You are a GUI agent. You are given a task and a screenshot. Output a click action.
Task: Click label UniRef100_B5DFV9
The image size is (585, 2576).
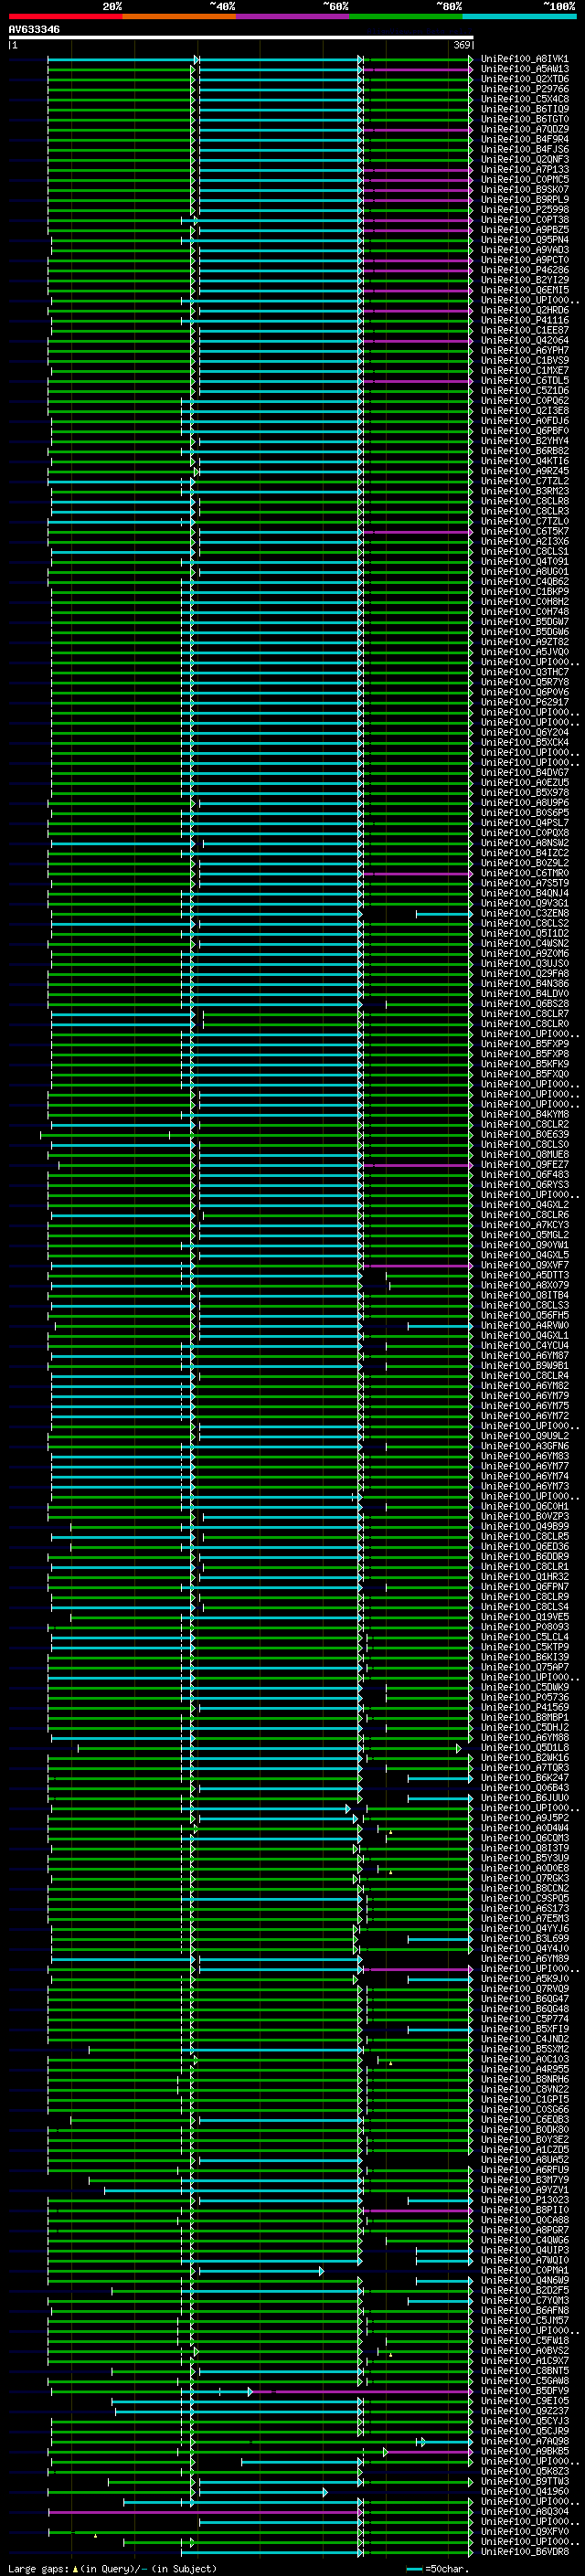[x=525, y=2392]
